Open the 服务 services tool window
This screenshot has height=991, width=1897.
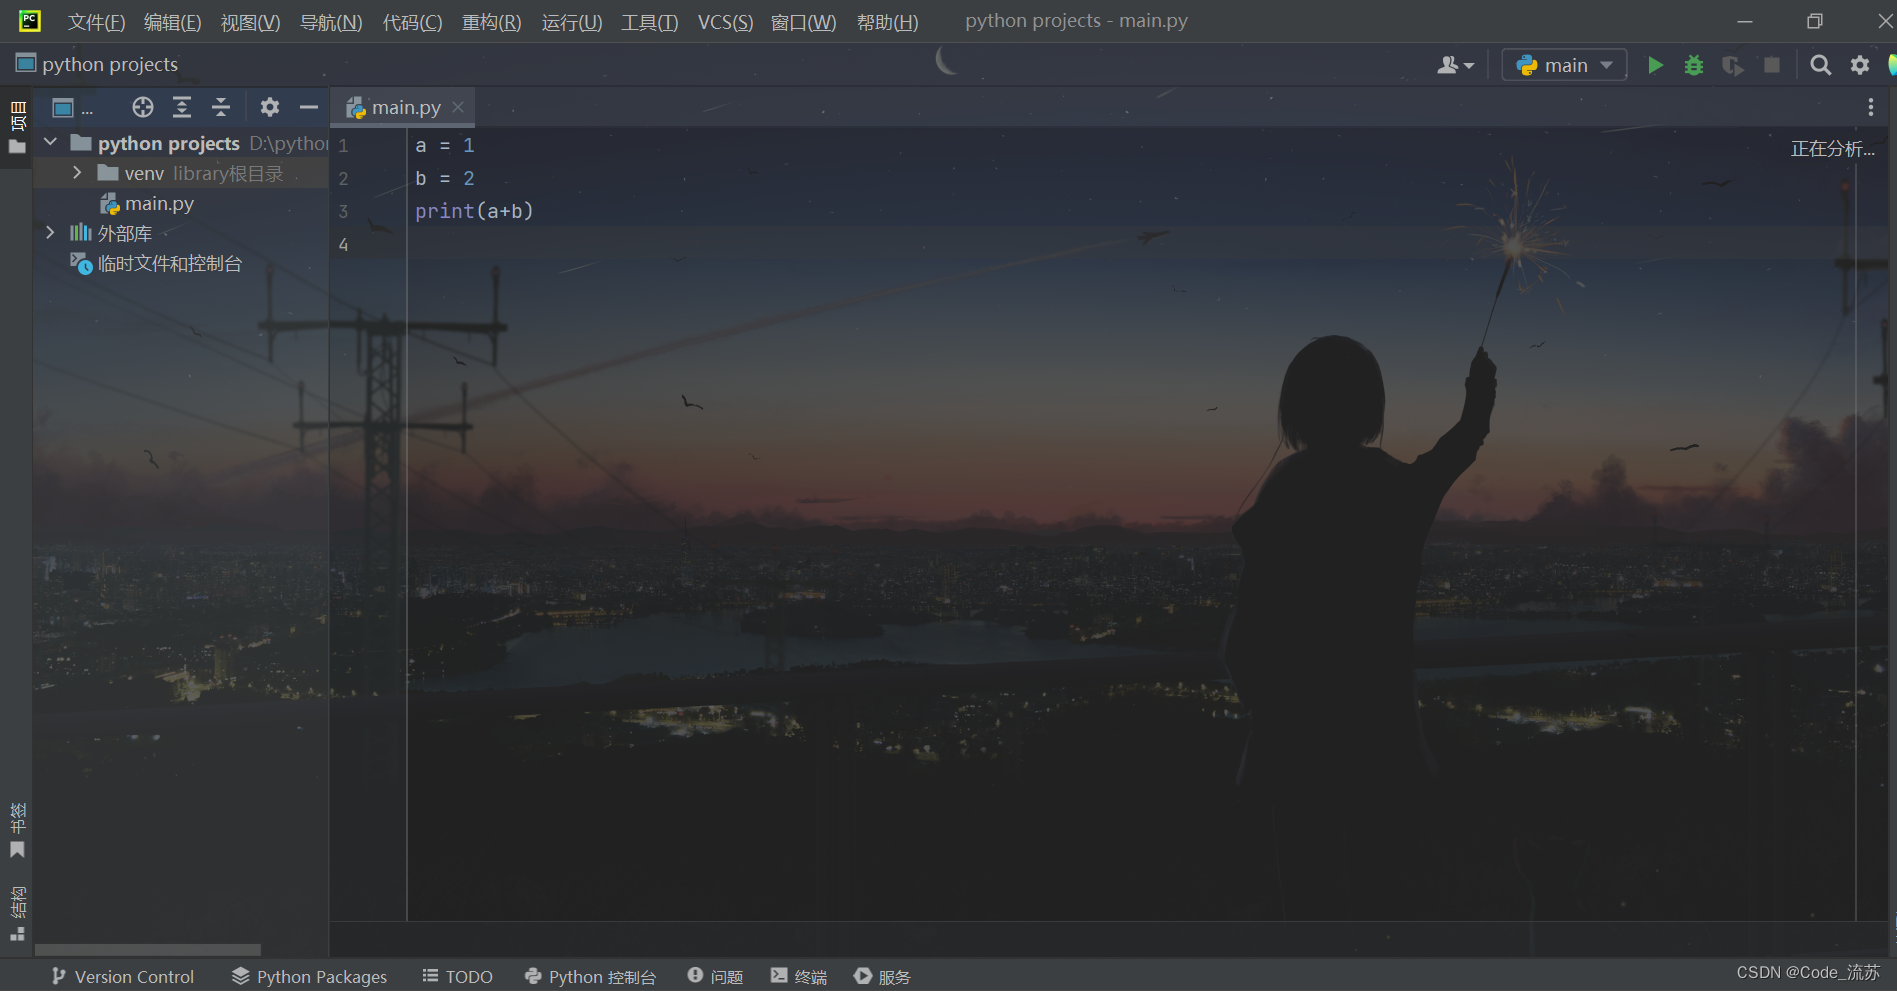pyautogui.click(x=882, y=977)
